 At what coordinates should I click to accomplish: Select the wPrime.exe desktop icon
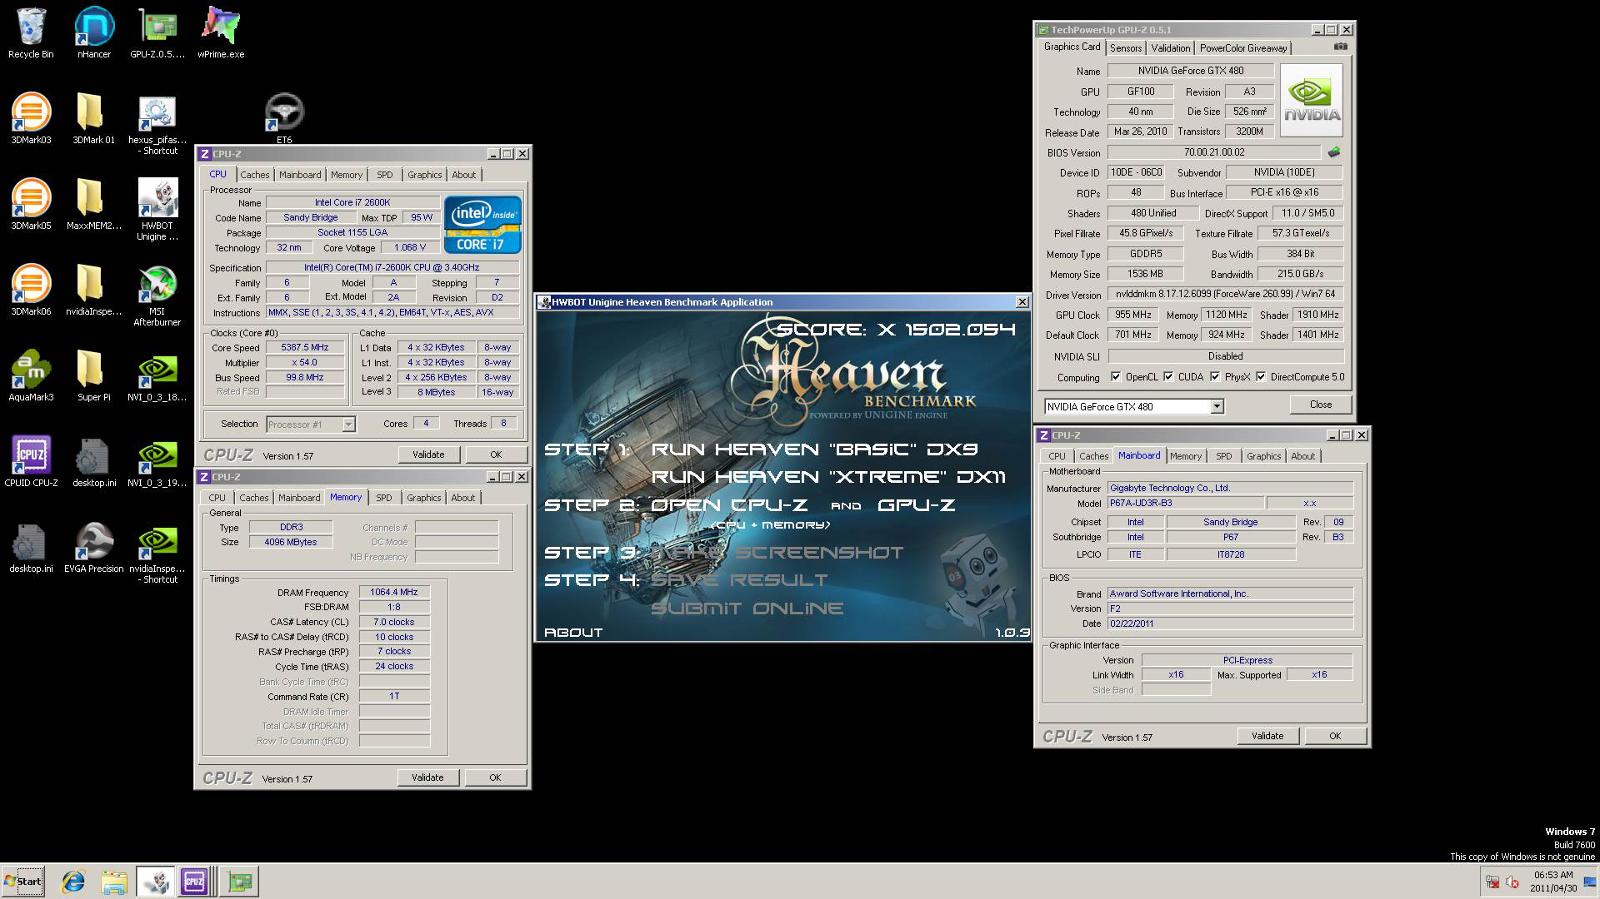tap(221, 33)
